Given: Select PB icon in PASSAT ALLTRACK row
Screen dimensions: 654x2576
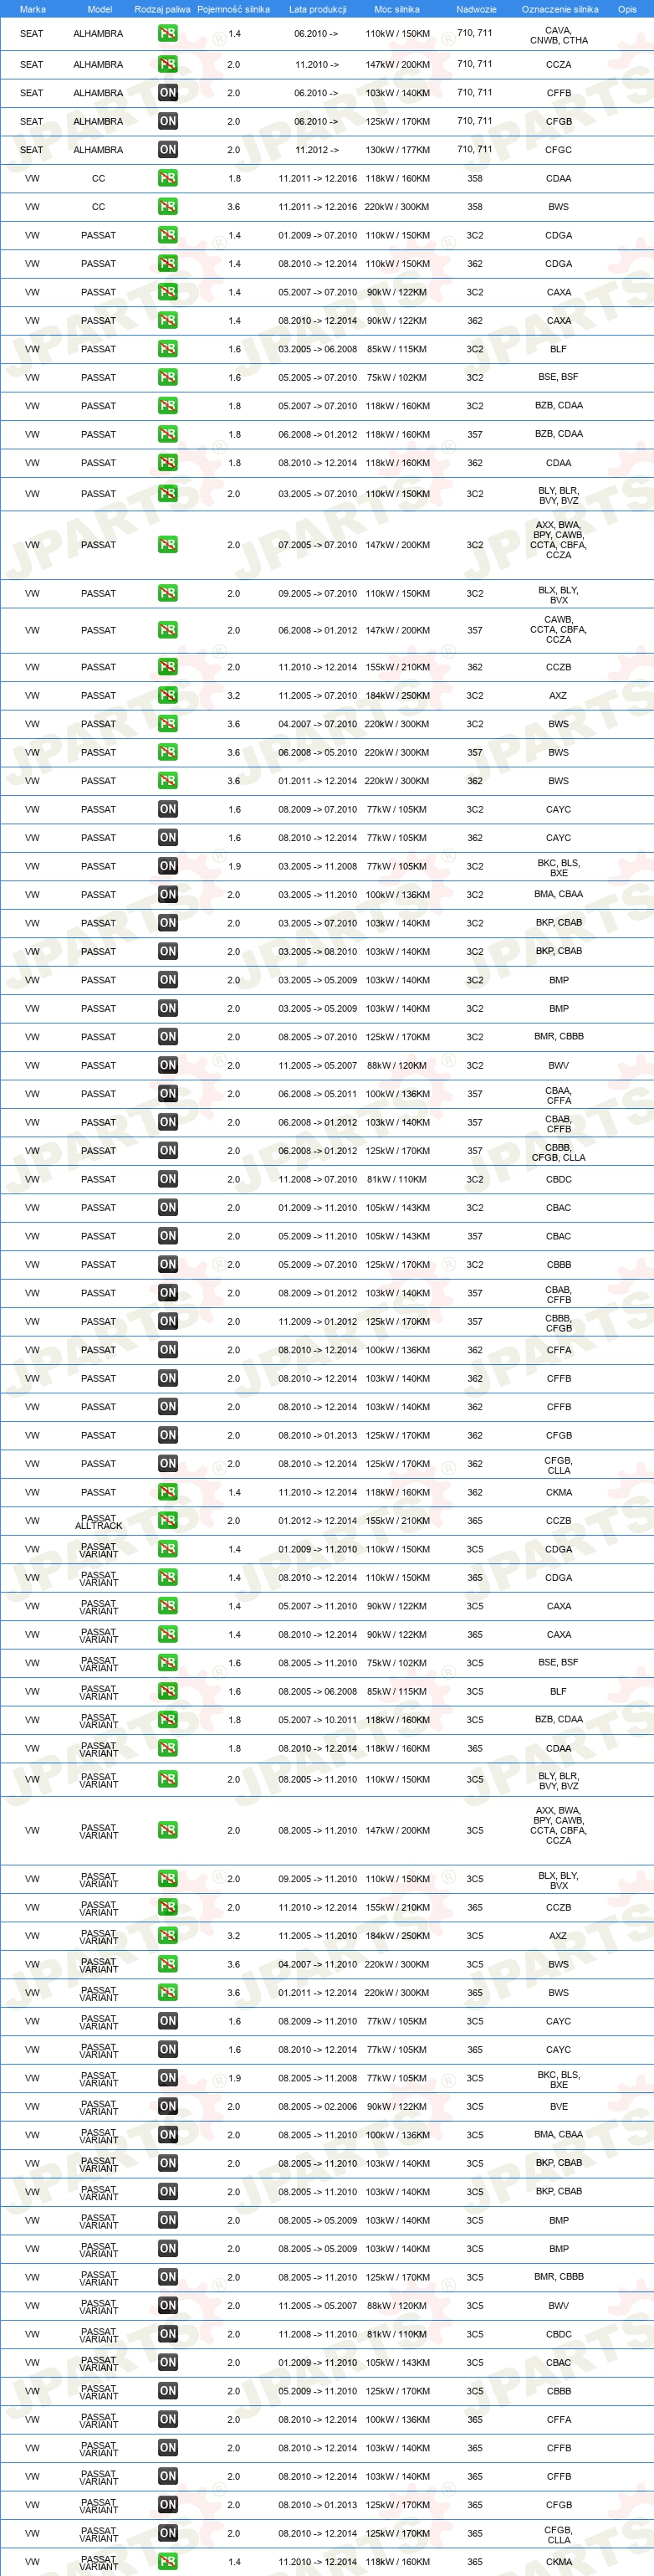Looking at the screenshot, I should click(168, 1521).
